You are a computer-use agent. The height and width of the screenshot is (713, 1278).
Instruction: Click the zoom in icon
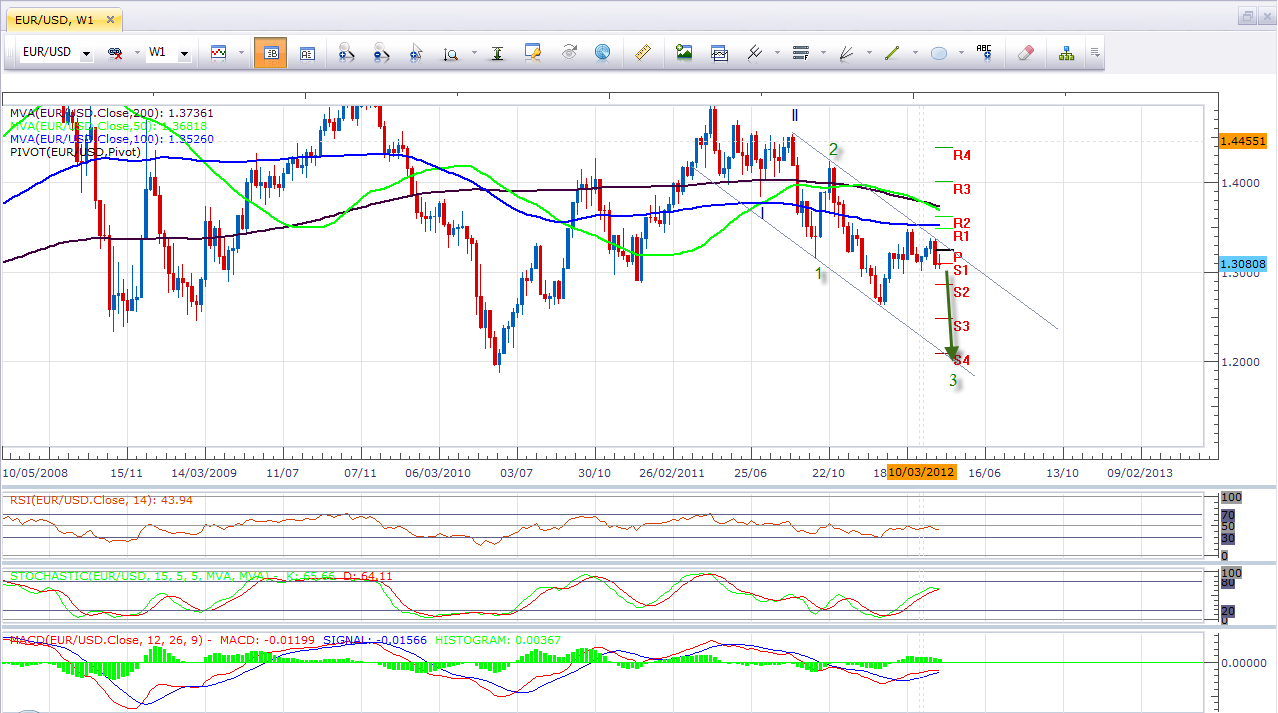point(346,53)
